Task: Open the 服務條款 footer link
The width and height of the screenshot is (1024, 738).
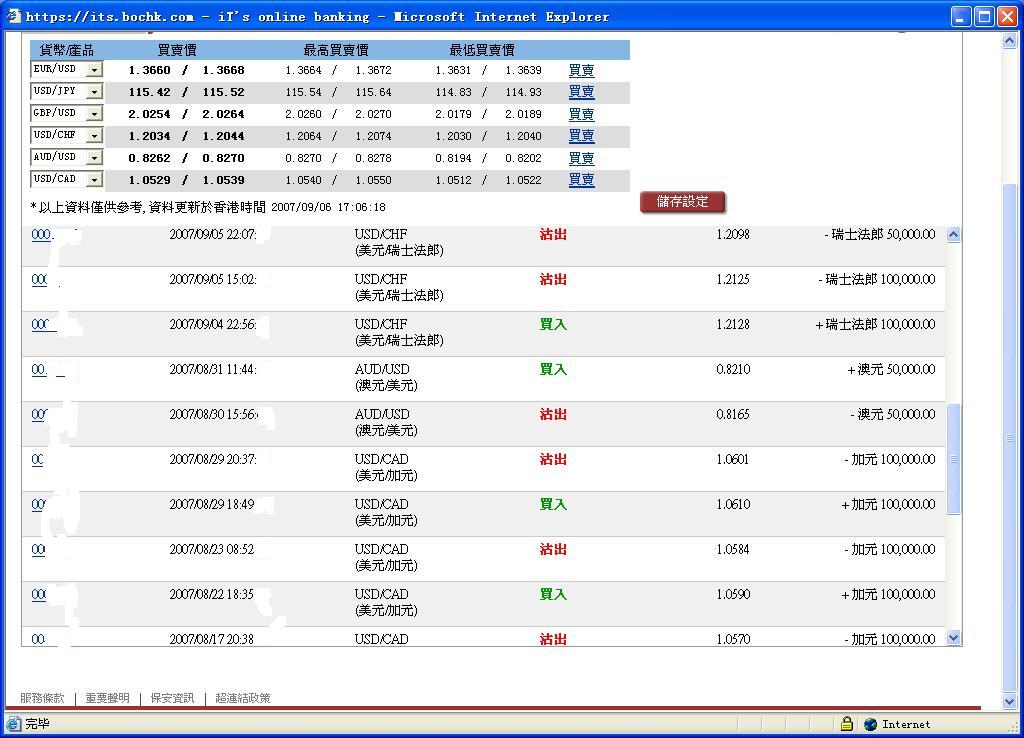Action: [x=42, y=698]
